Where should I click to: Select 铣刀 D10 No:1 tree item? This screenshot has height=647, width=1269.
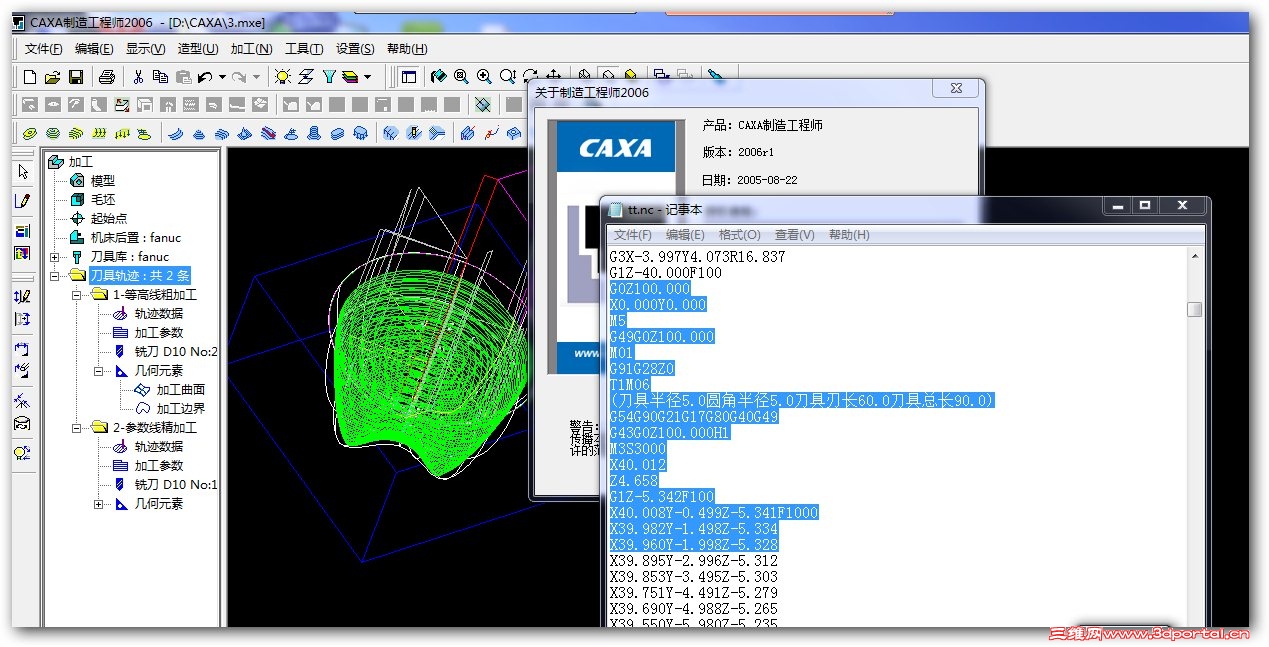tap(177, 485)
